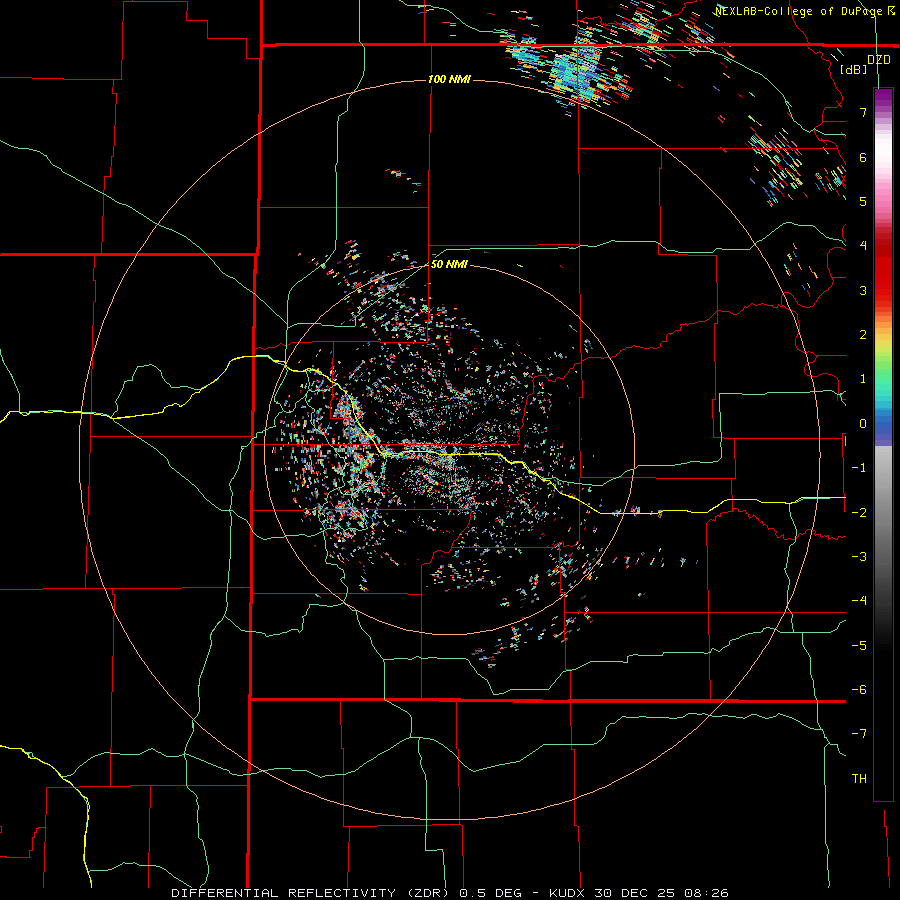This screenshot has width=900, height=900.
Task: Click the '100 NMI' range ring label
Action: 449,79
